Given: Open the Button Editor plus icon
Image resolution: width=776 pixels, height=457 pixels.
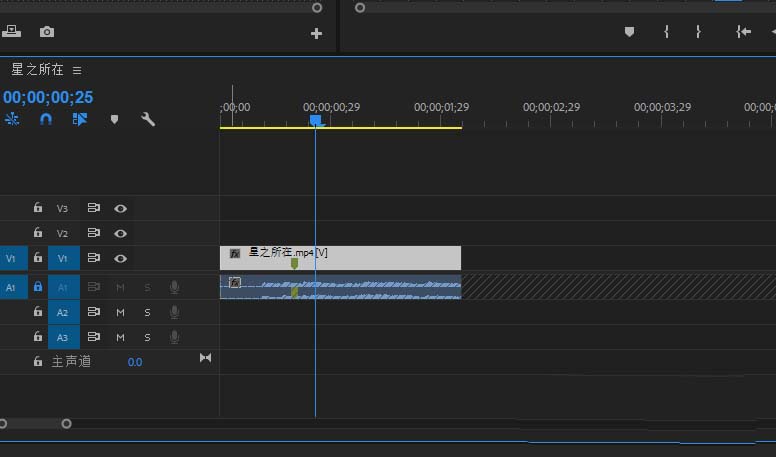Looking at the screenshot, I should tap(316, 33).
